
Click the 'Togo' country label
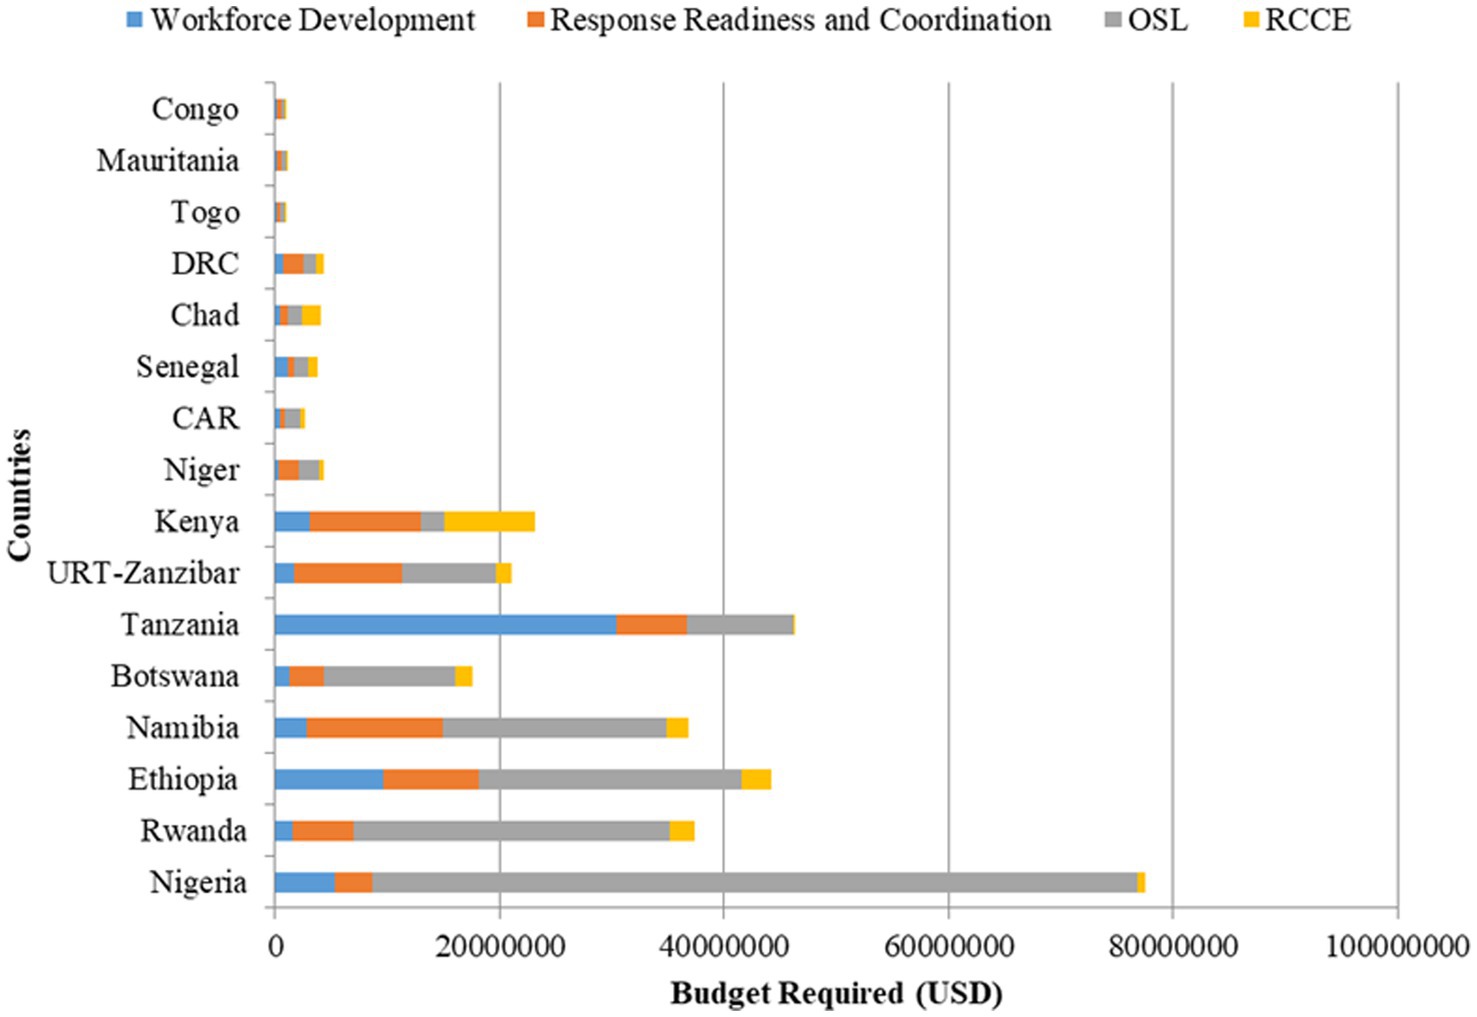tap(205, 212)
